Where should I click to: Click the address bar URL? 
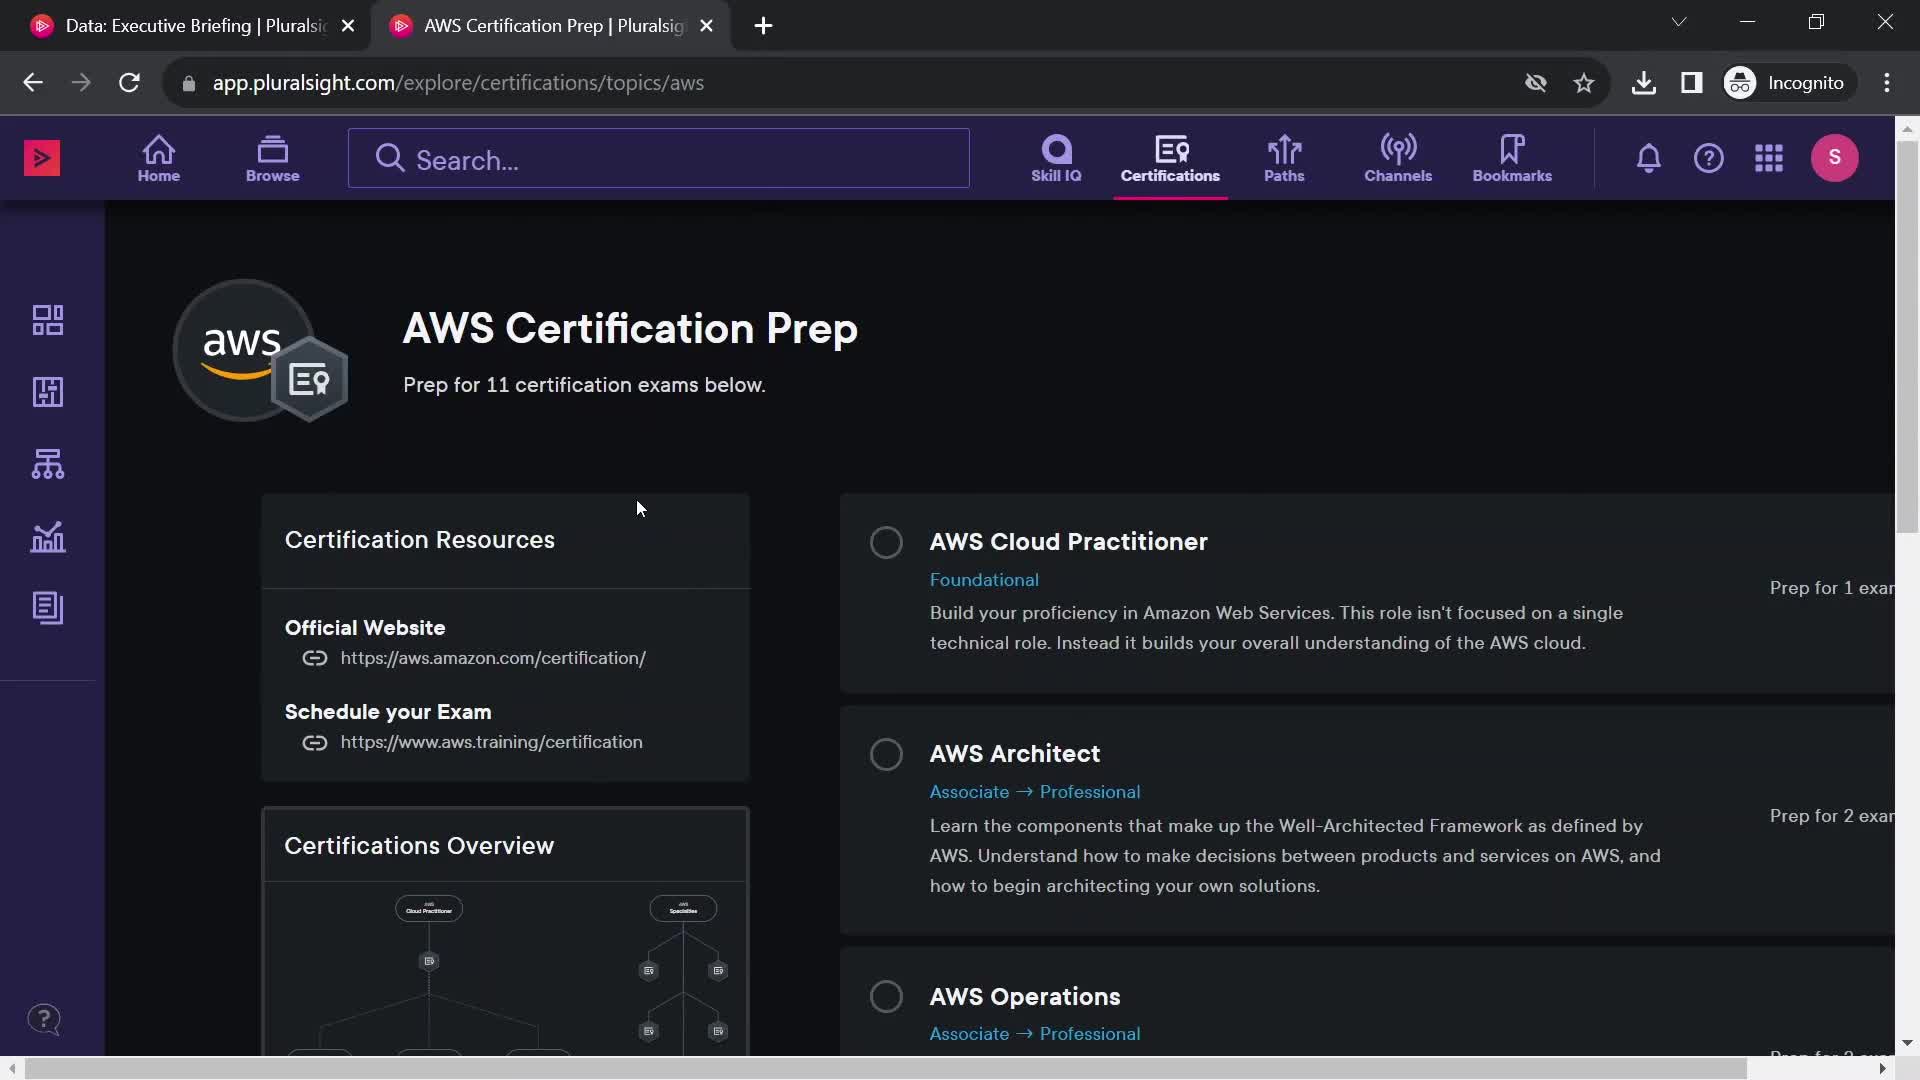(x=458, y=83)
